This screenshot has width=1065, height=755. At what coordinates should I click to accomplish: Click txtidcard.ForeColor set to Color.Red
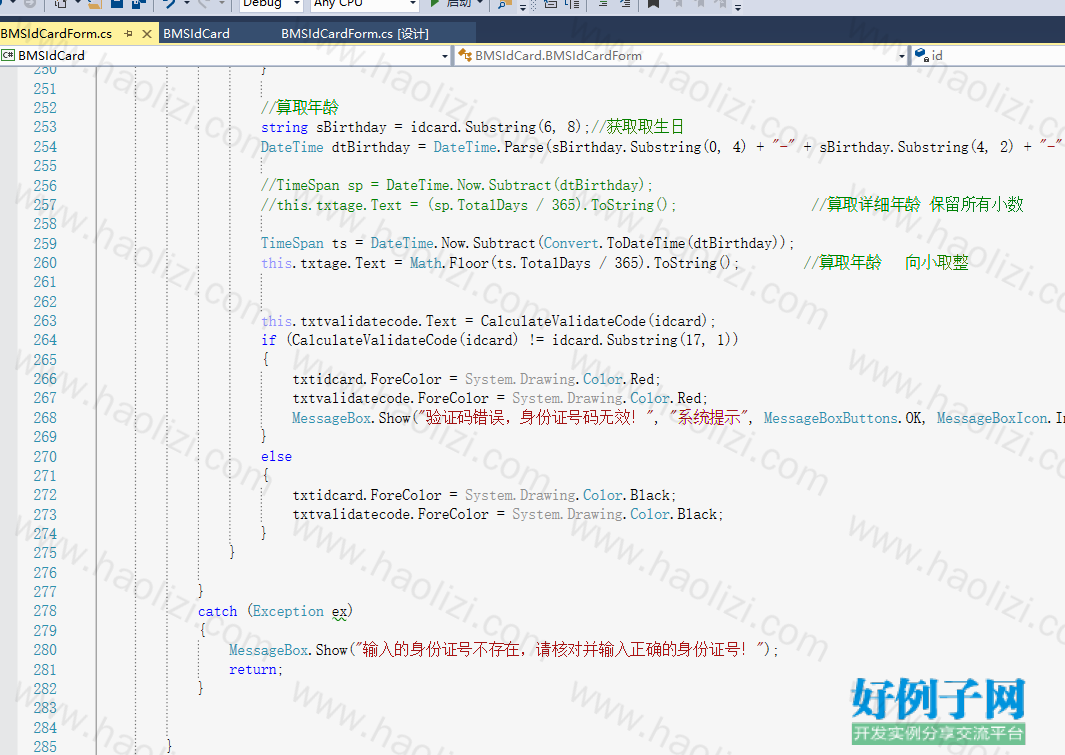[x=476, y=380]
